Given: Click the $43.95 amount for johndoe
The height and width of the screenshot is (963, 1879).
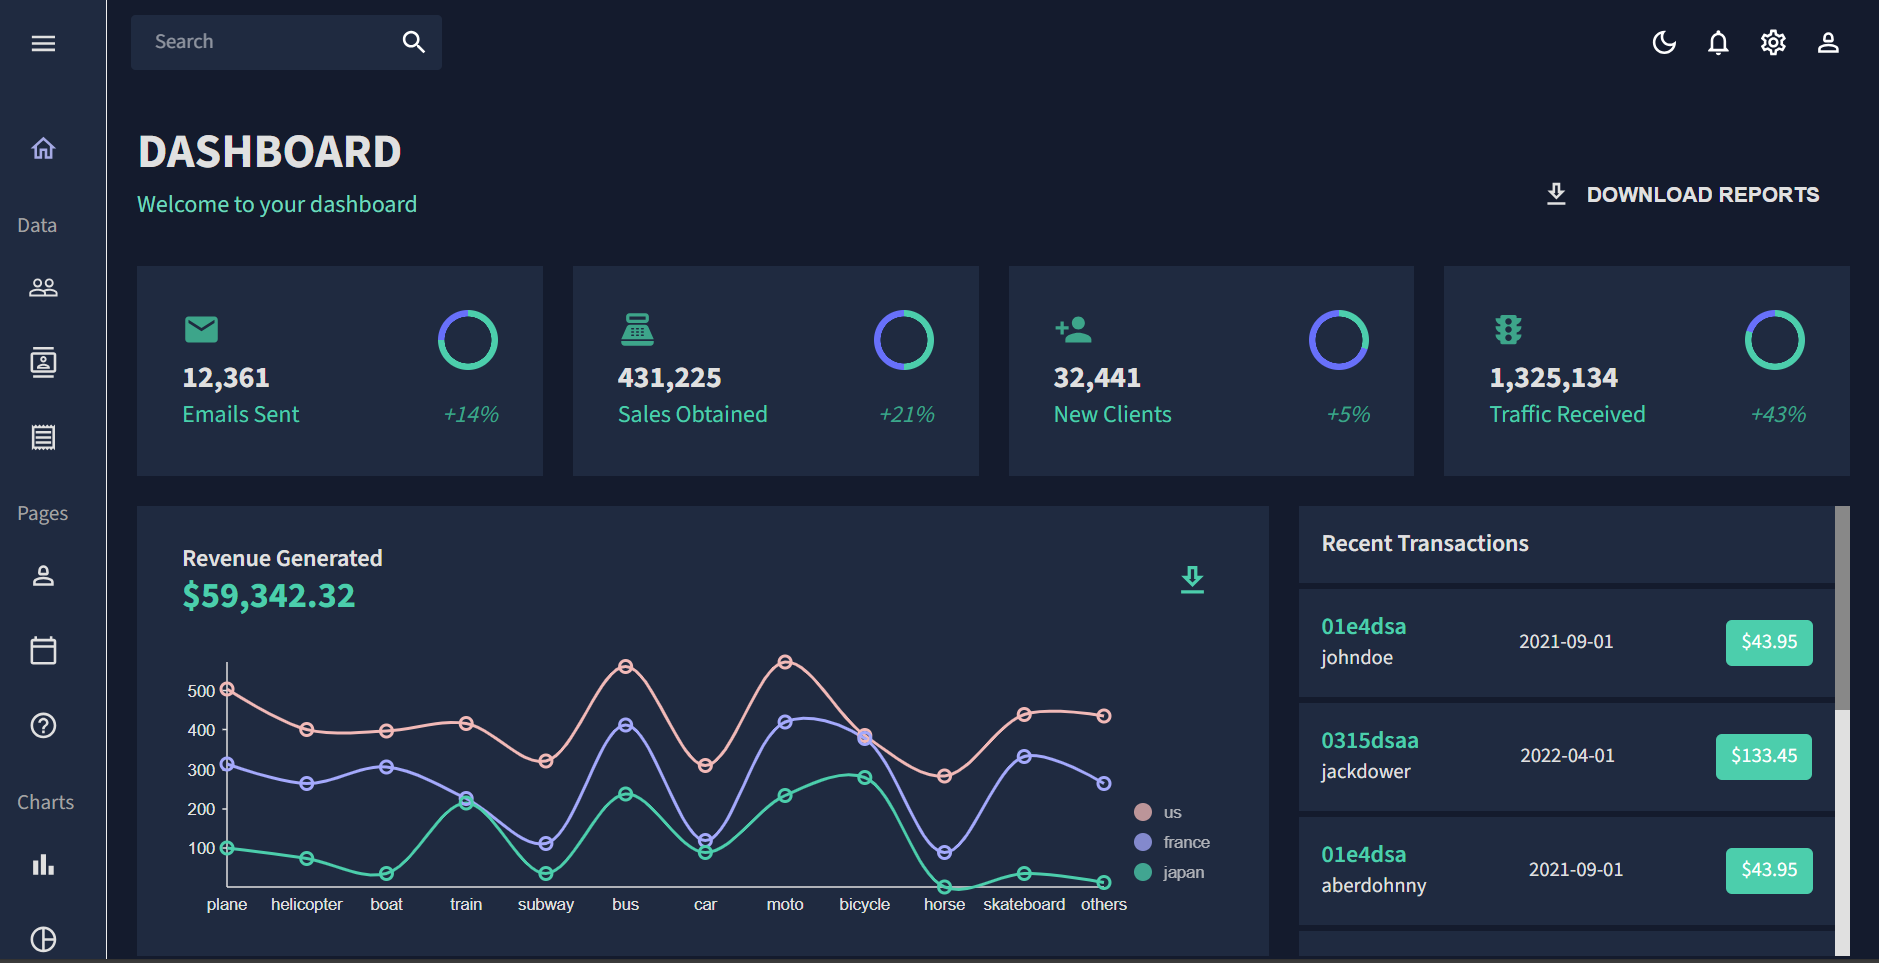Looking at the screenshot, I should (x=1769, y=642).
